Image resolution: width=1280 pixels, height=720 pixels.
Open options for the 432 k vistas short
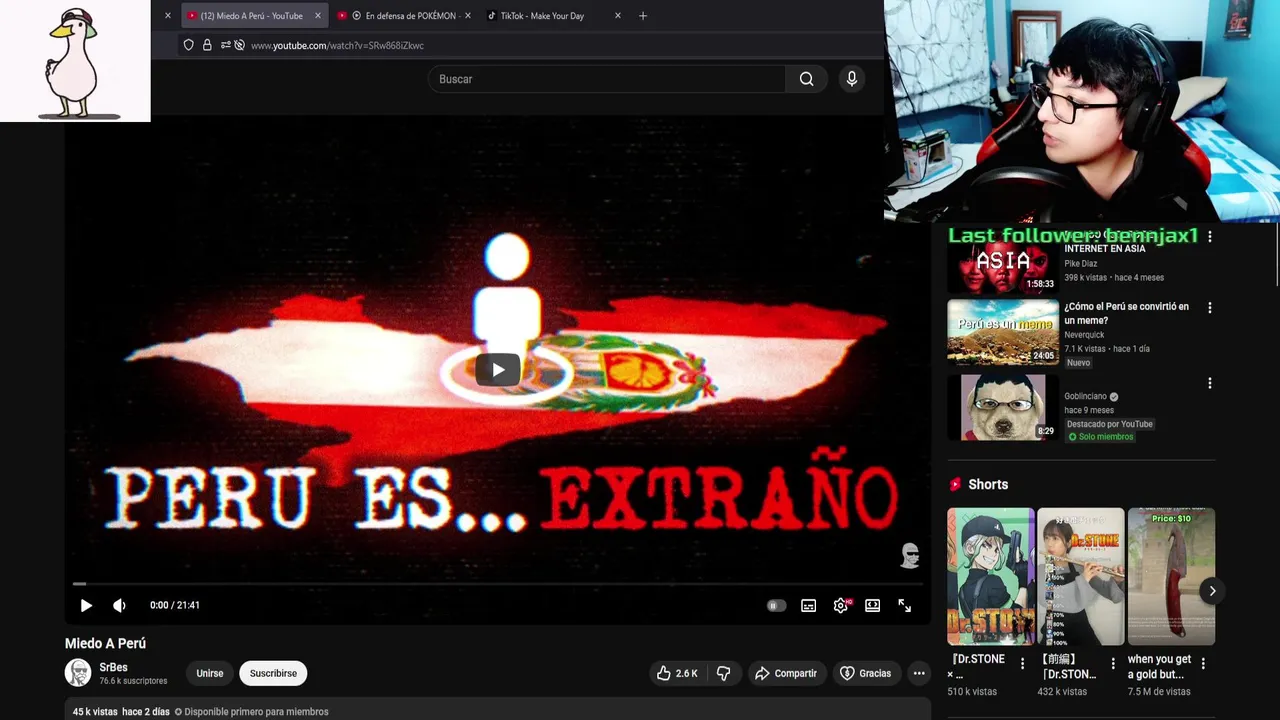[x=1113, y=664]
